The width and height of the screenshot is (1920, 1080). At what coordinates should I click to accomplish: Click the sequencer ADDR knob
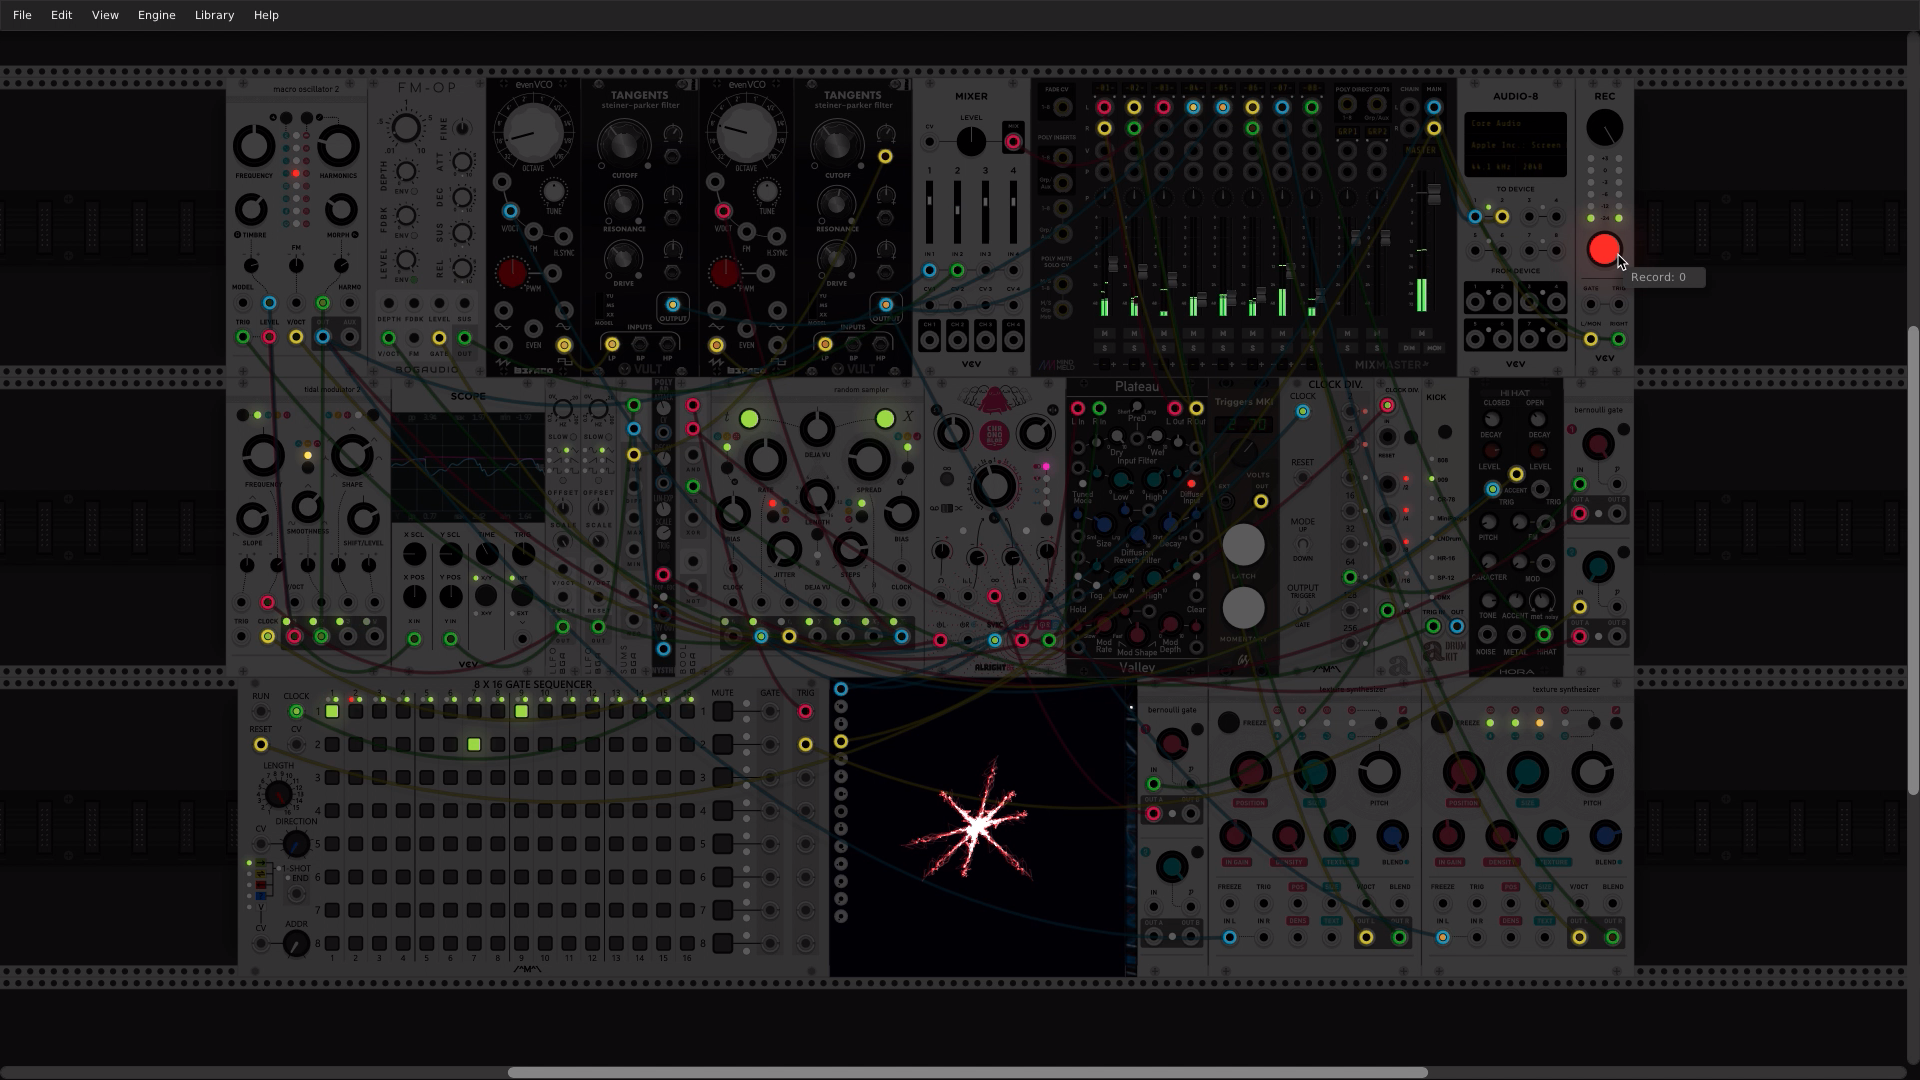(296, 943)
